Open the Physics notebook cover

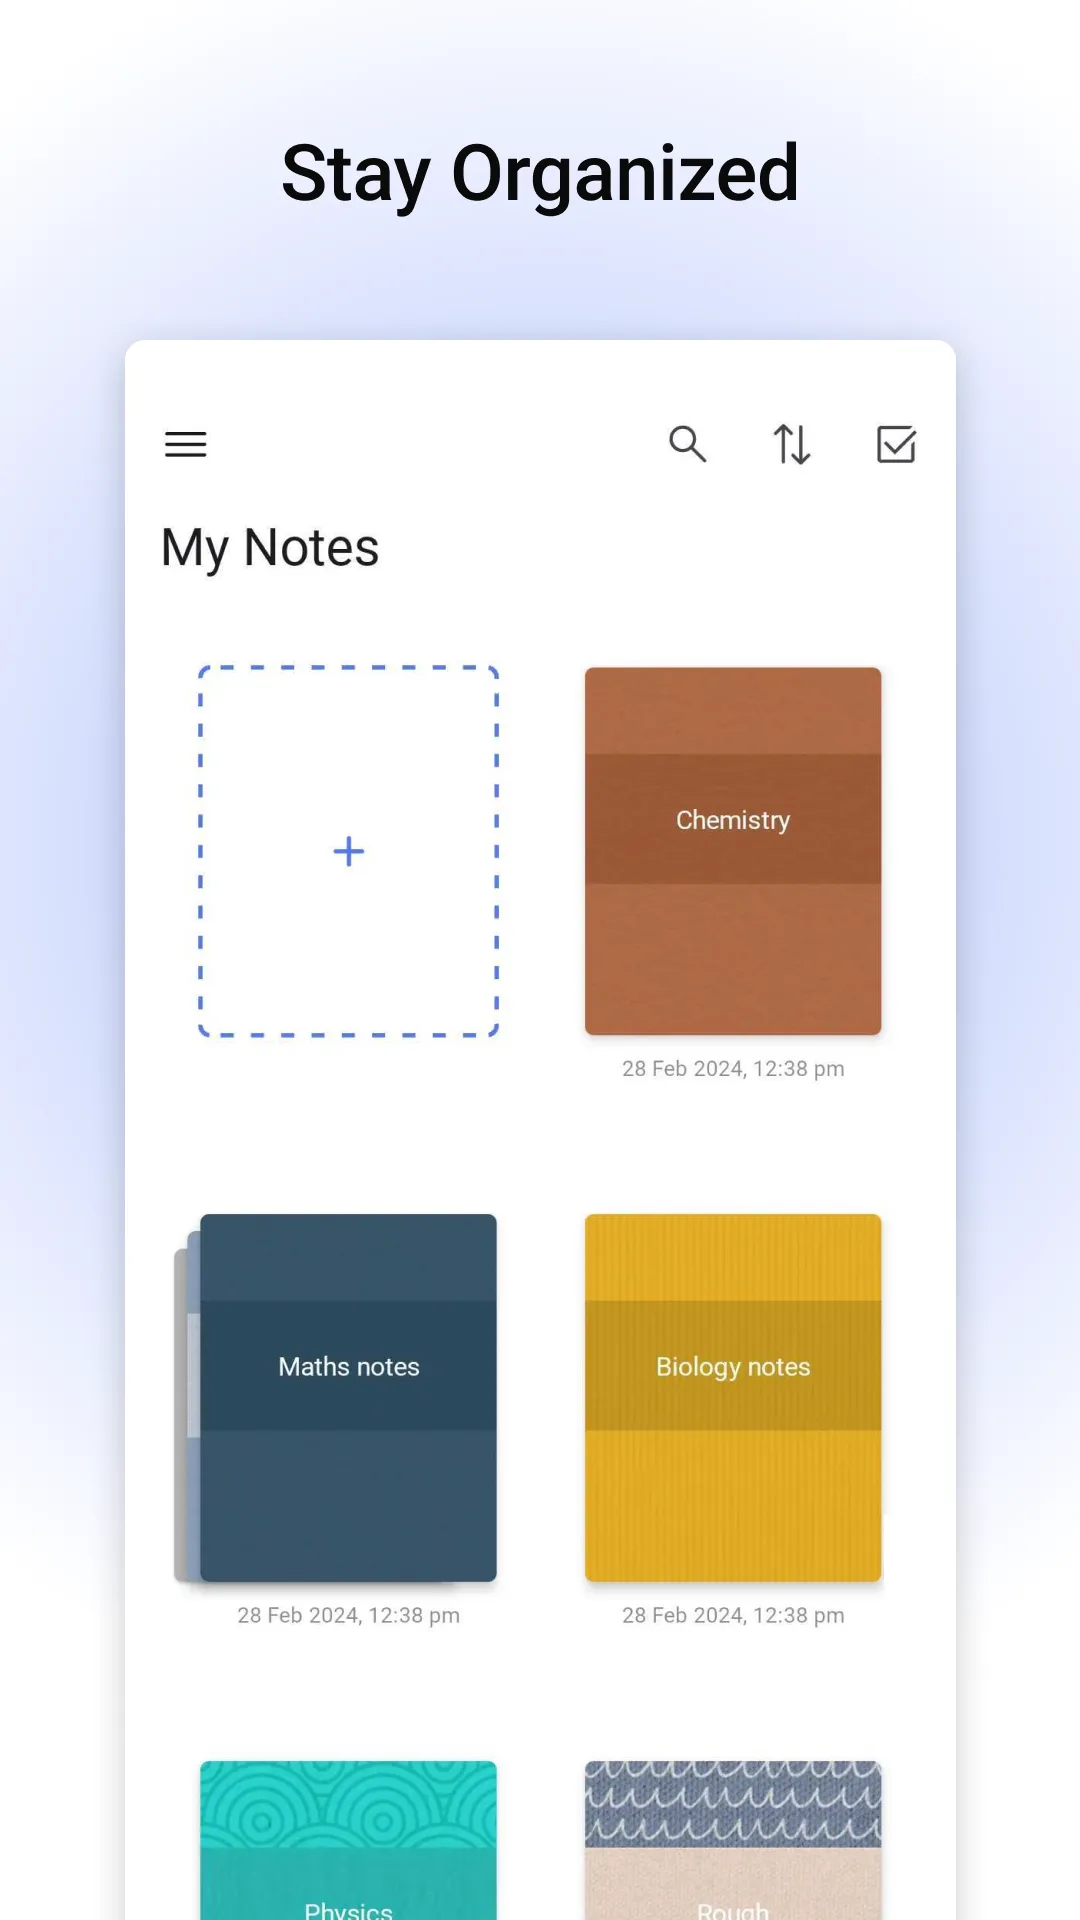coord(348,1840)
